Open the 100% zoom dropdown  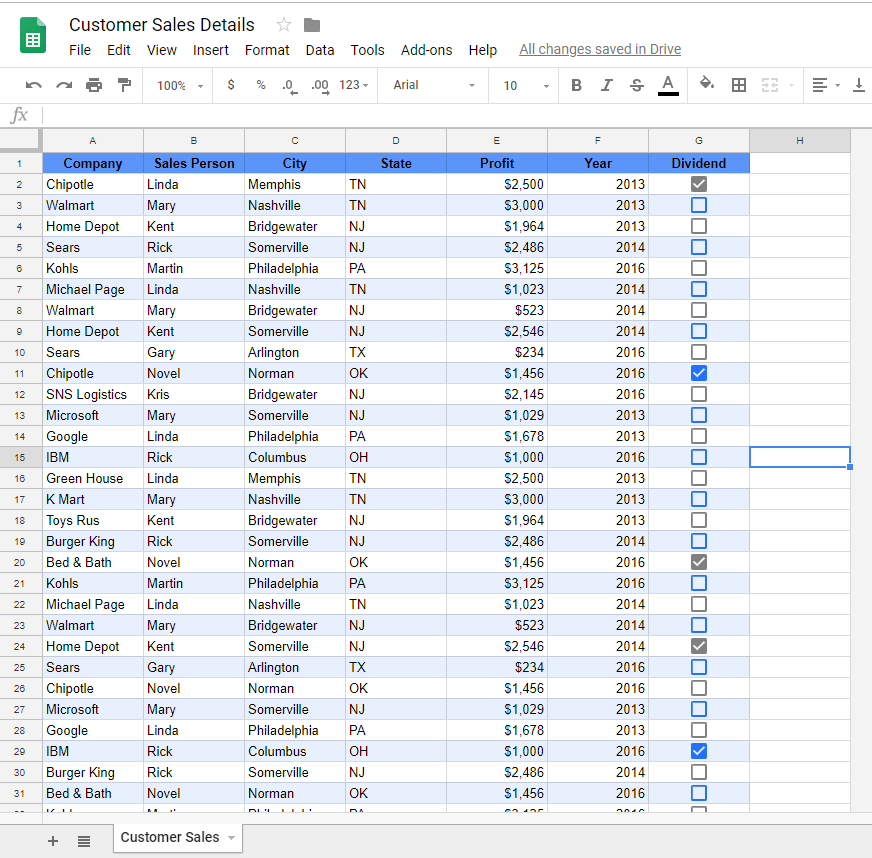tap(180, 86)
